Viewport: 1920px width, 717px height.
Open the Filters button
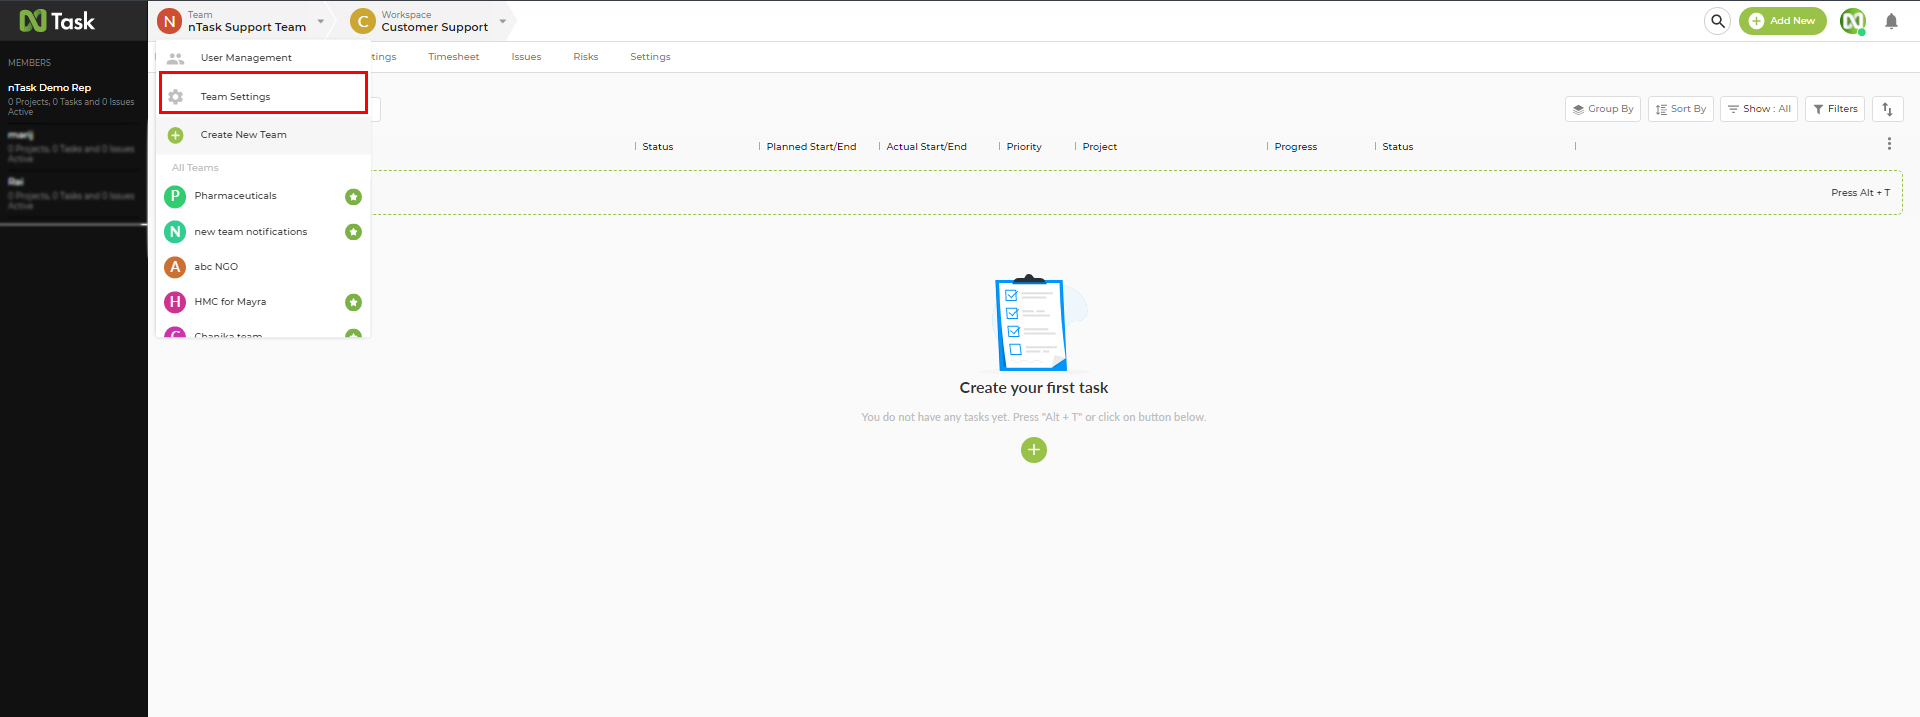click(x=1834, y=109)
